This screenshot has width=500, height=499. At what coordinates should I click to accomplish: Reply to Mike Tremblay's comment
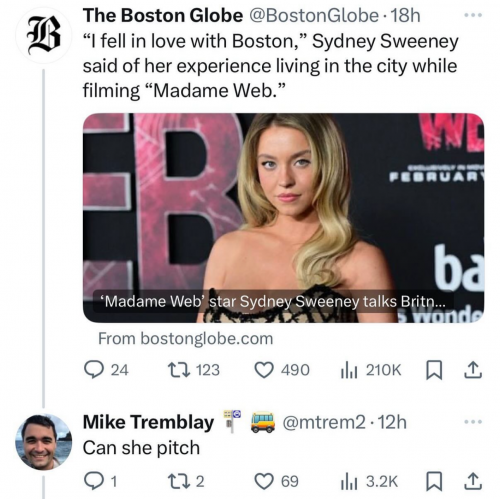(100, 481)
